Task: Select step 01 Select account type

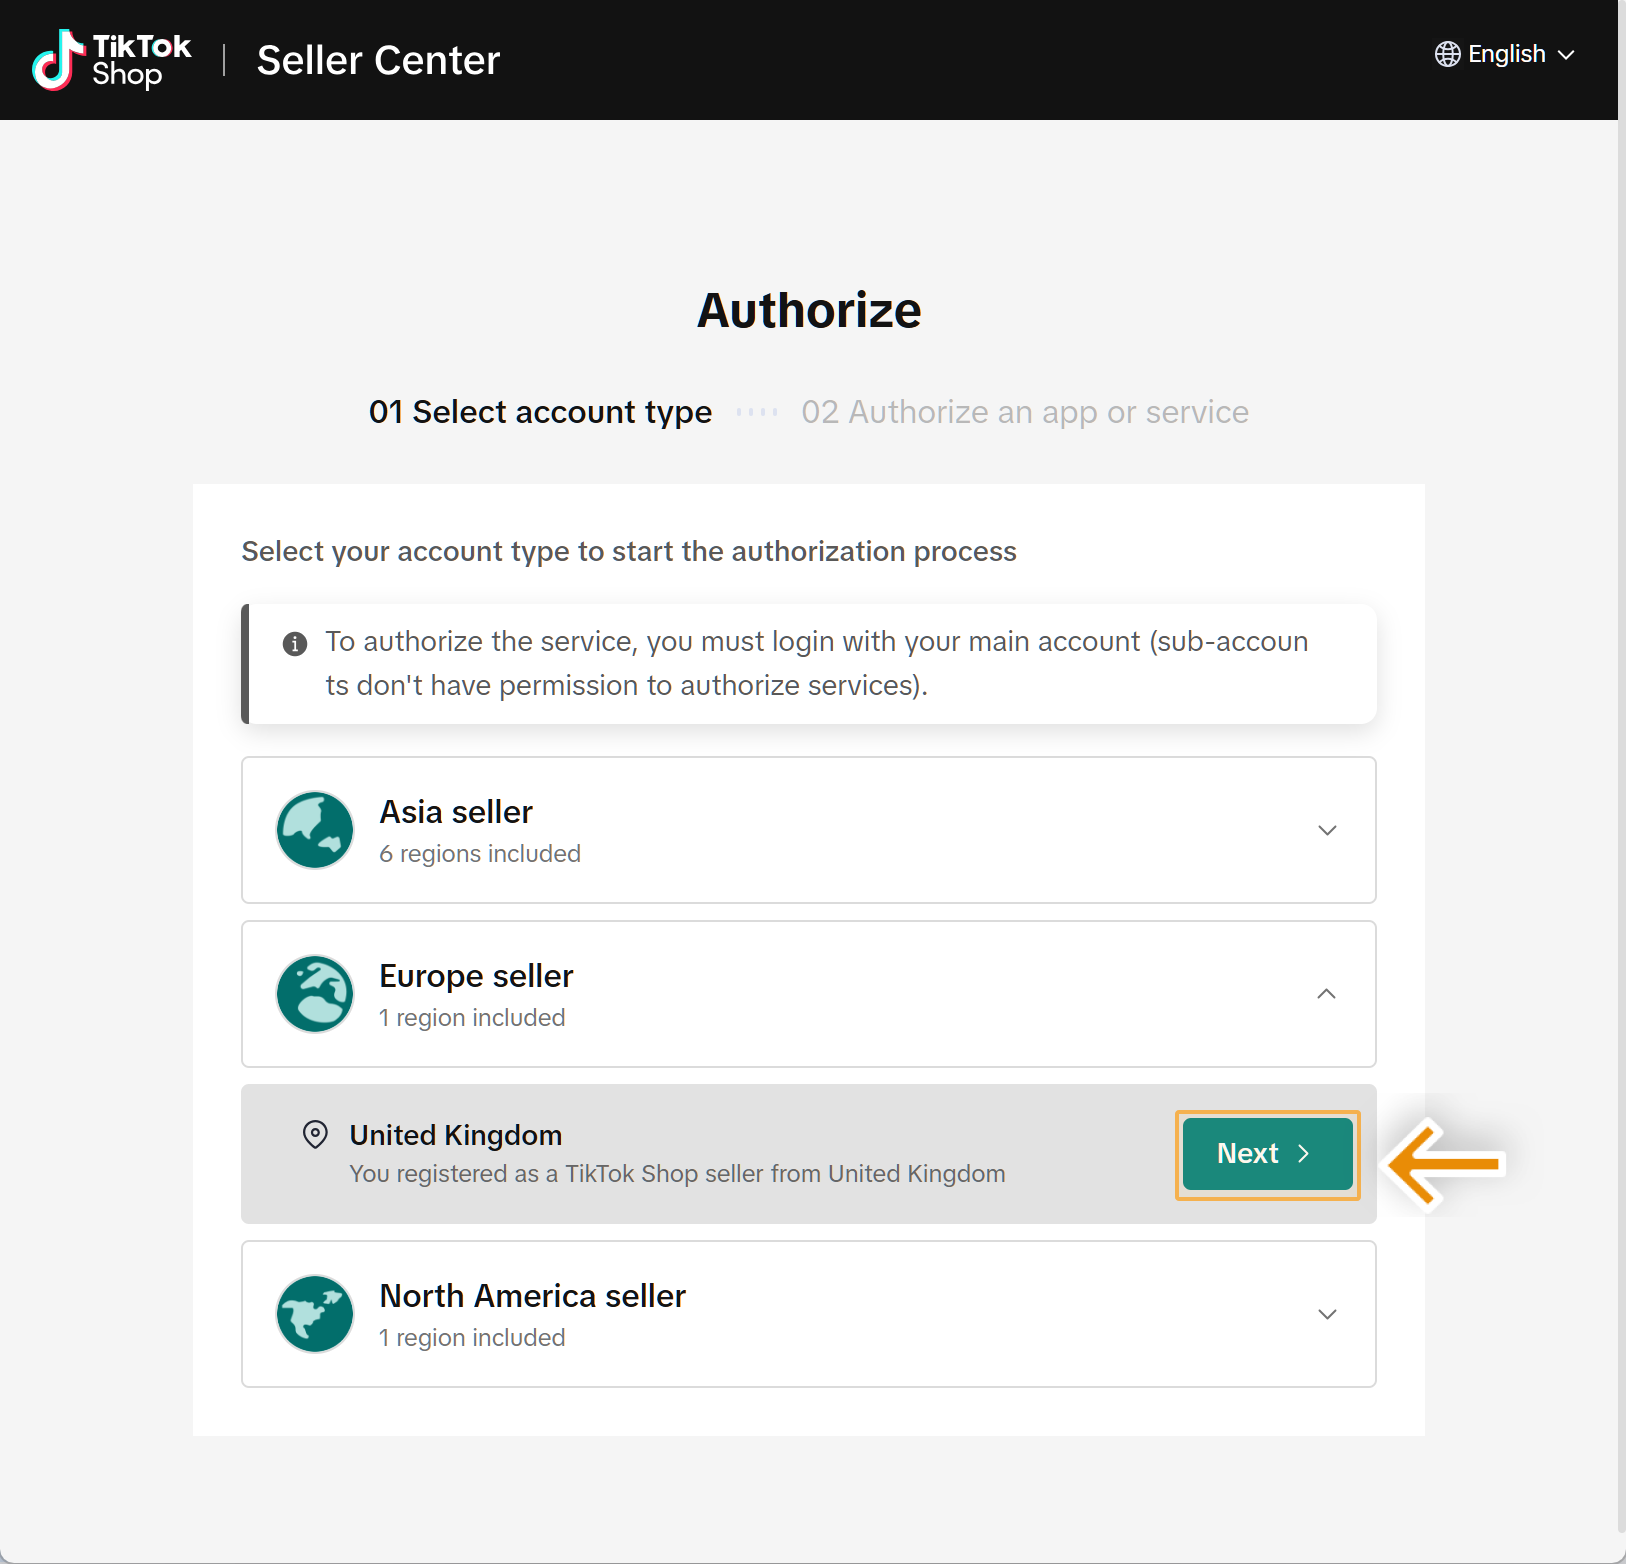Action: 540,412
